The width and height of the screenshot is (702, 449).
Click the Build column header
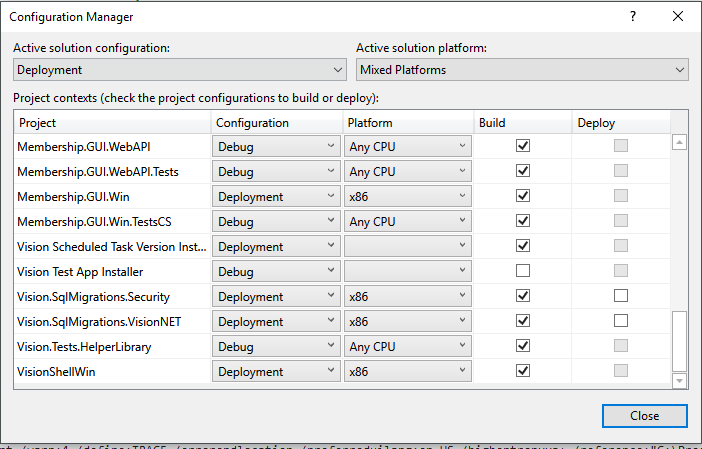(522, 123)
